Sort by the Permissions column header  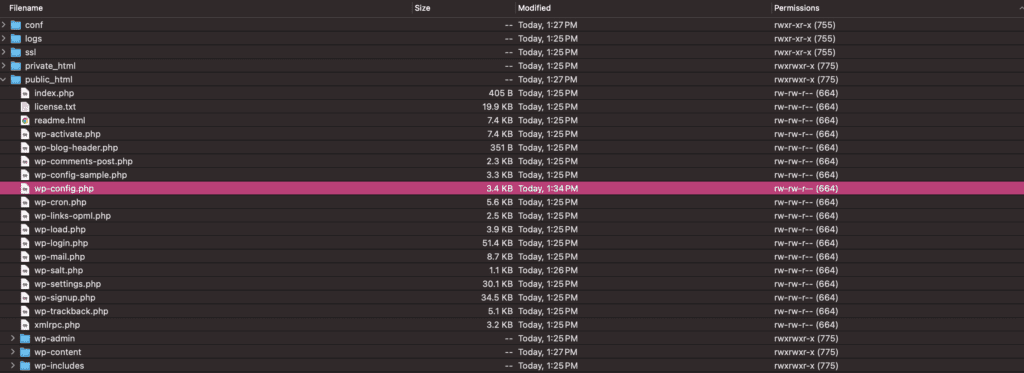(x=796, y=8)
